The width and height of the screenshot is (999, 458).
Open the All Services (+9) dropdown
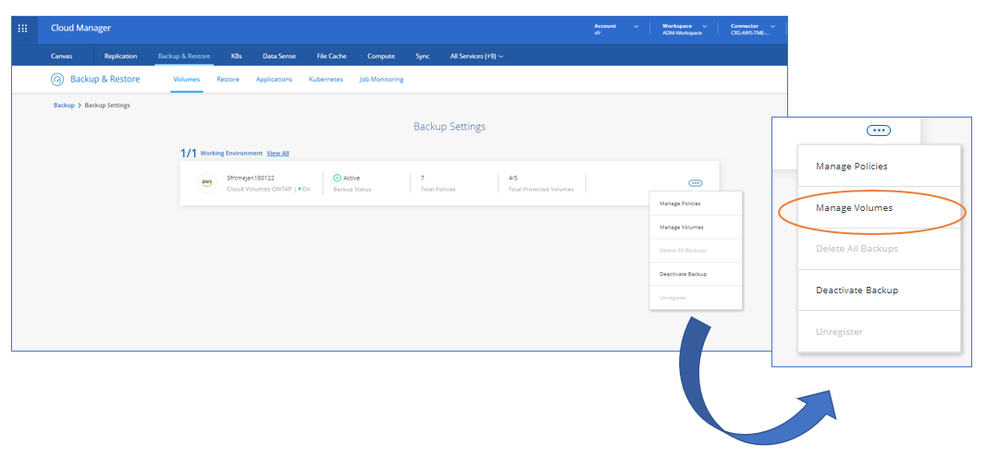pyautogui.click(x=477, y=56)
